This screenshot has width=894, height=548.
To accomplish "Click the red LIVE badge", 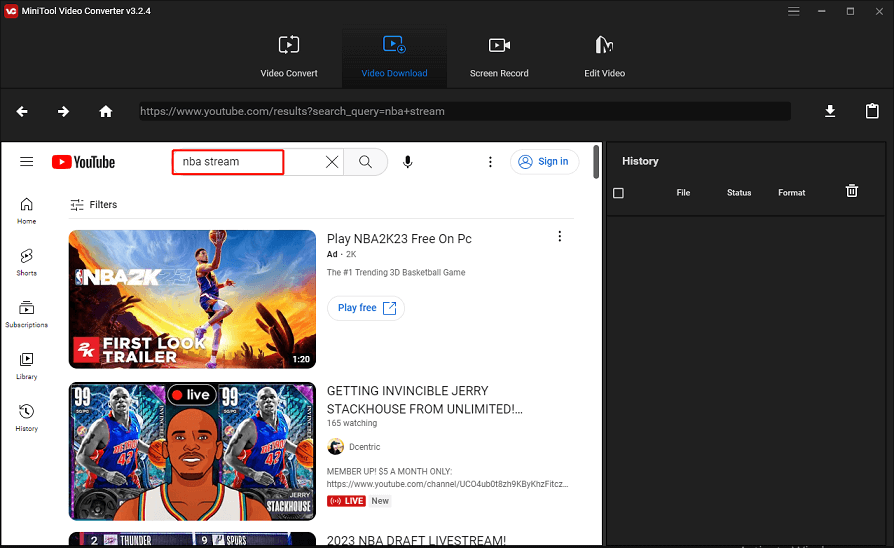I will (346, 501).
